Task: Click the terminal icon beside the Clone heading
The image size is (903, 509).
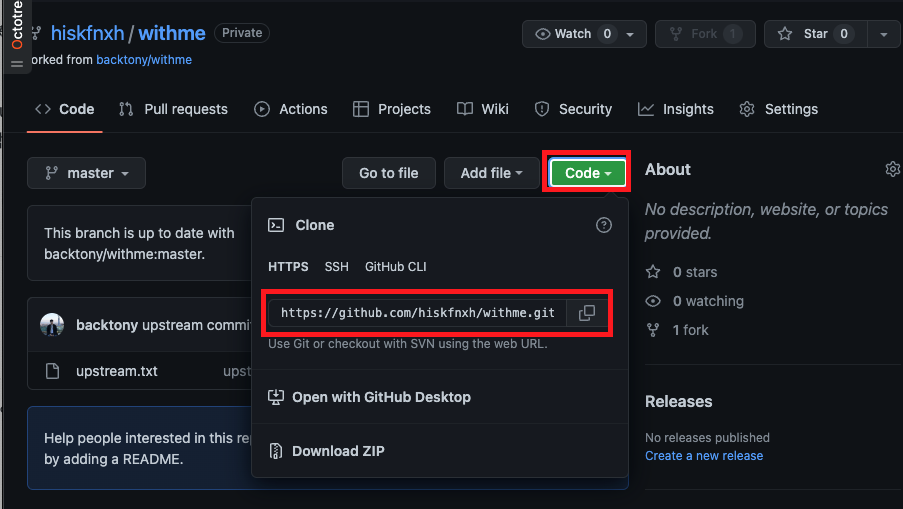Action: [276, 225]
